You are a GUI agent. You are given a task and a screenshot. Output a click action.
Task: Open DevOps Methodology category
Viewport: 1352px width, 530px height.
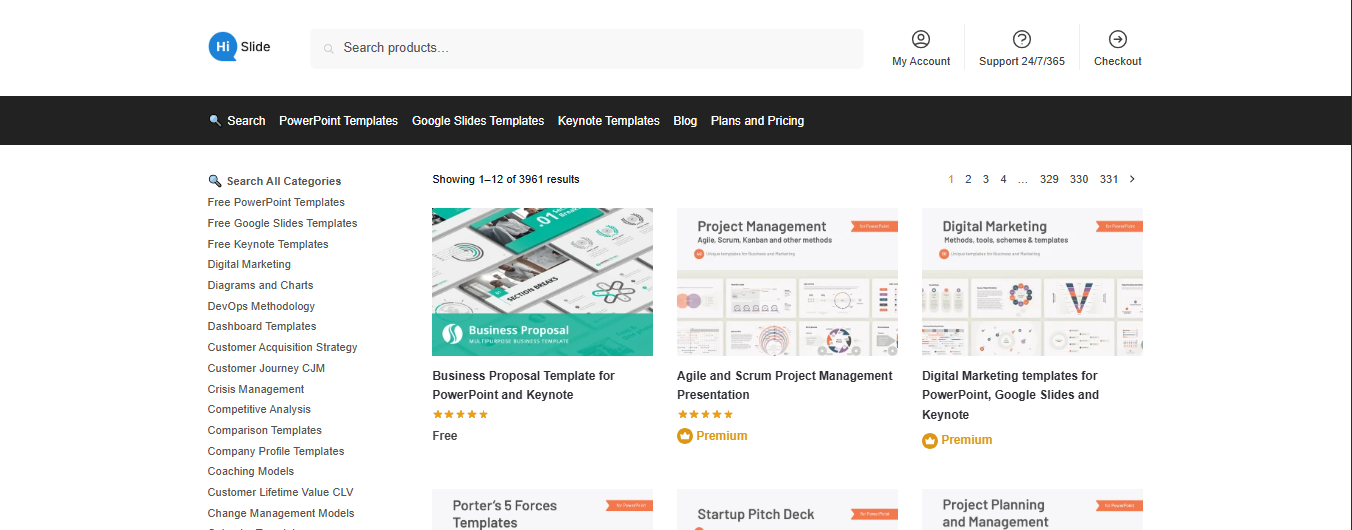261,306
